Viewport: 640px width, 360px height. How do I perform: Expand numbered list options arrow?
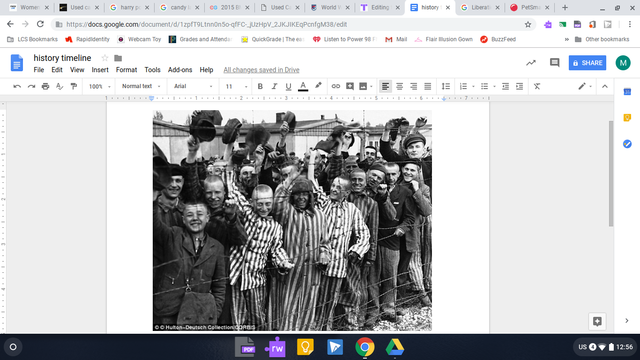point(473,87)
